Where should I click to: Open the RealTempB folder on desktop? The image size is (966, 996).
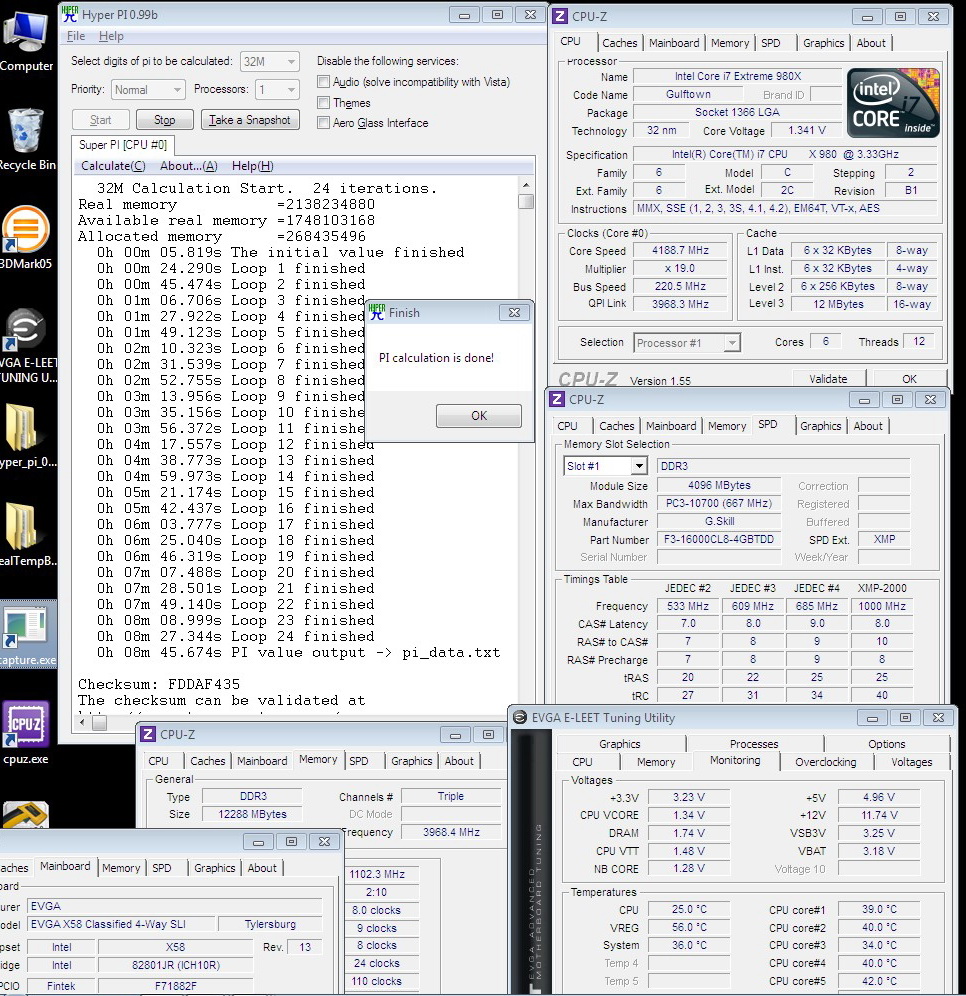coord(25,535)
